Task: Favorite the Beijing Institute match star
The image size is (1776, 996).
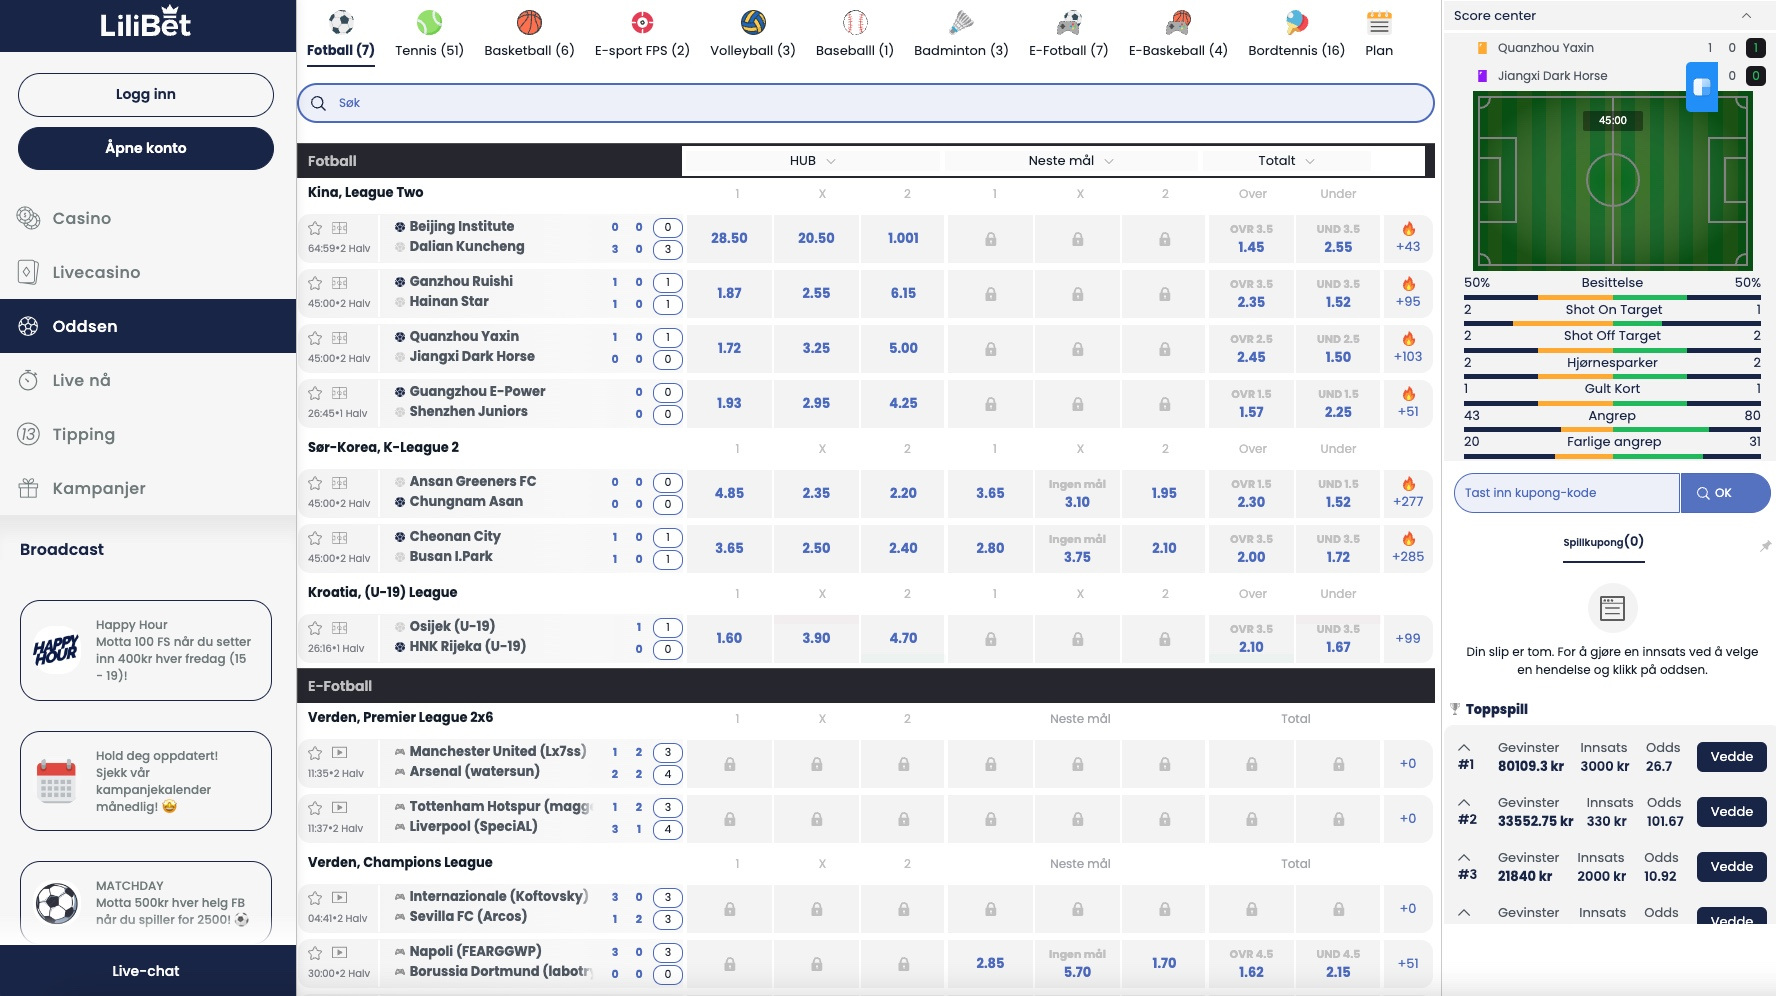Action: [x=315, y=228]
